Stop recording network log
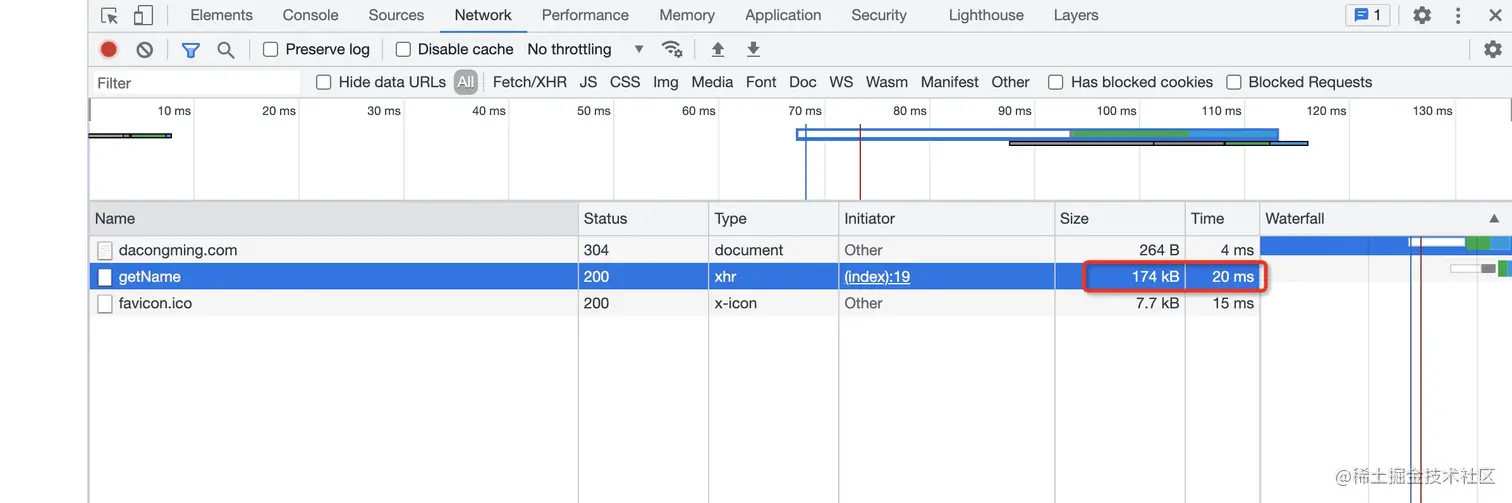 tap(109, 49)
